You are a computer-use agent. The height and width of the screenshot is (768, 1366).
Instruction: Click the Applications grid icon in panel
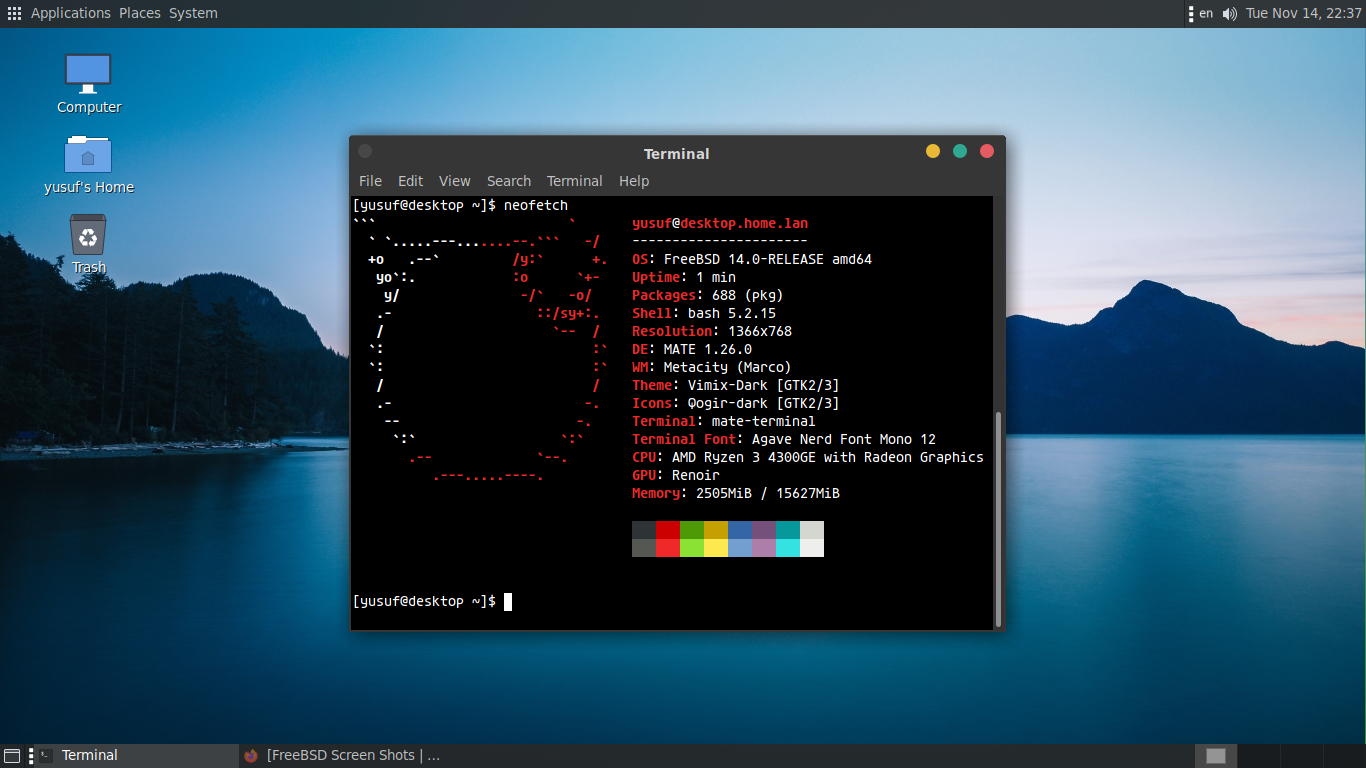(14, 13)
